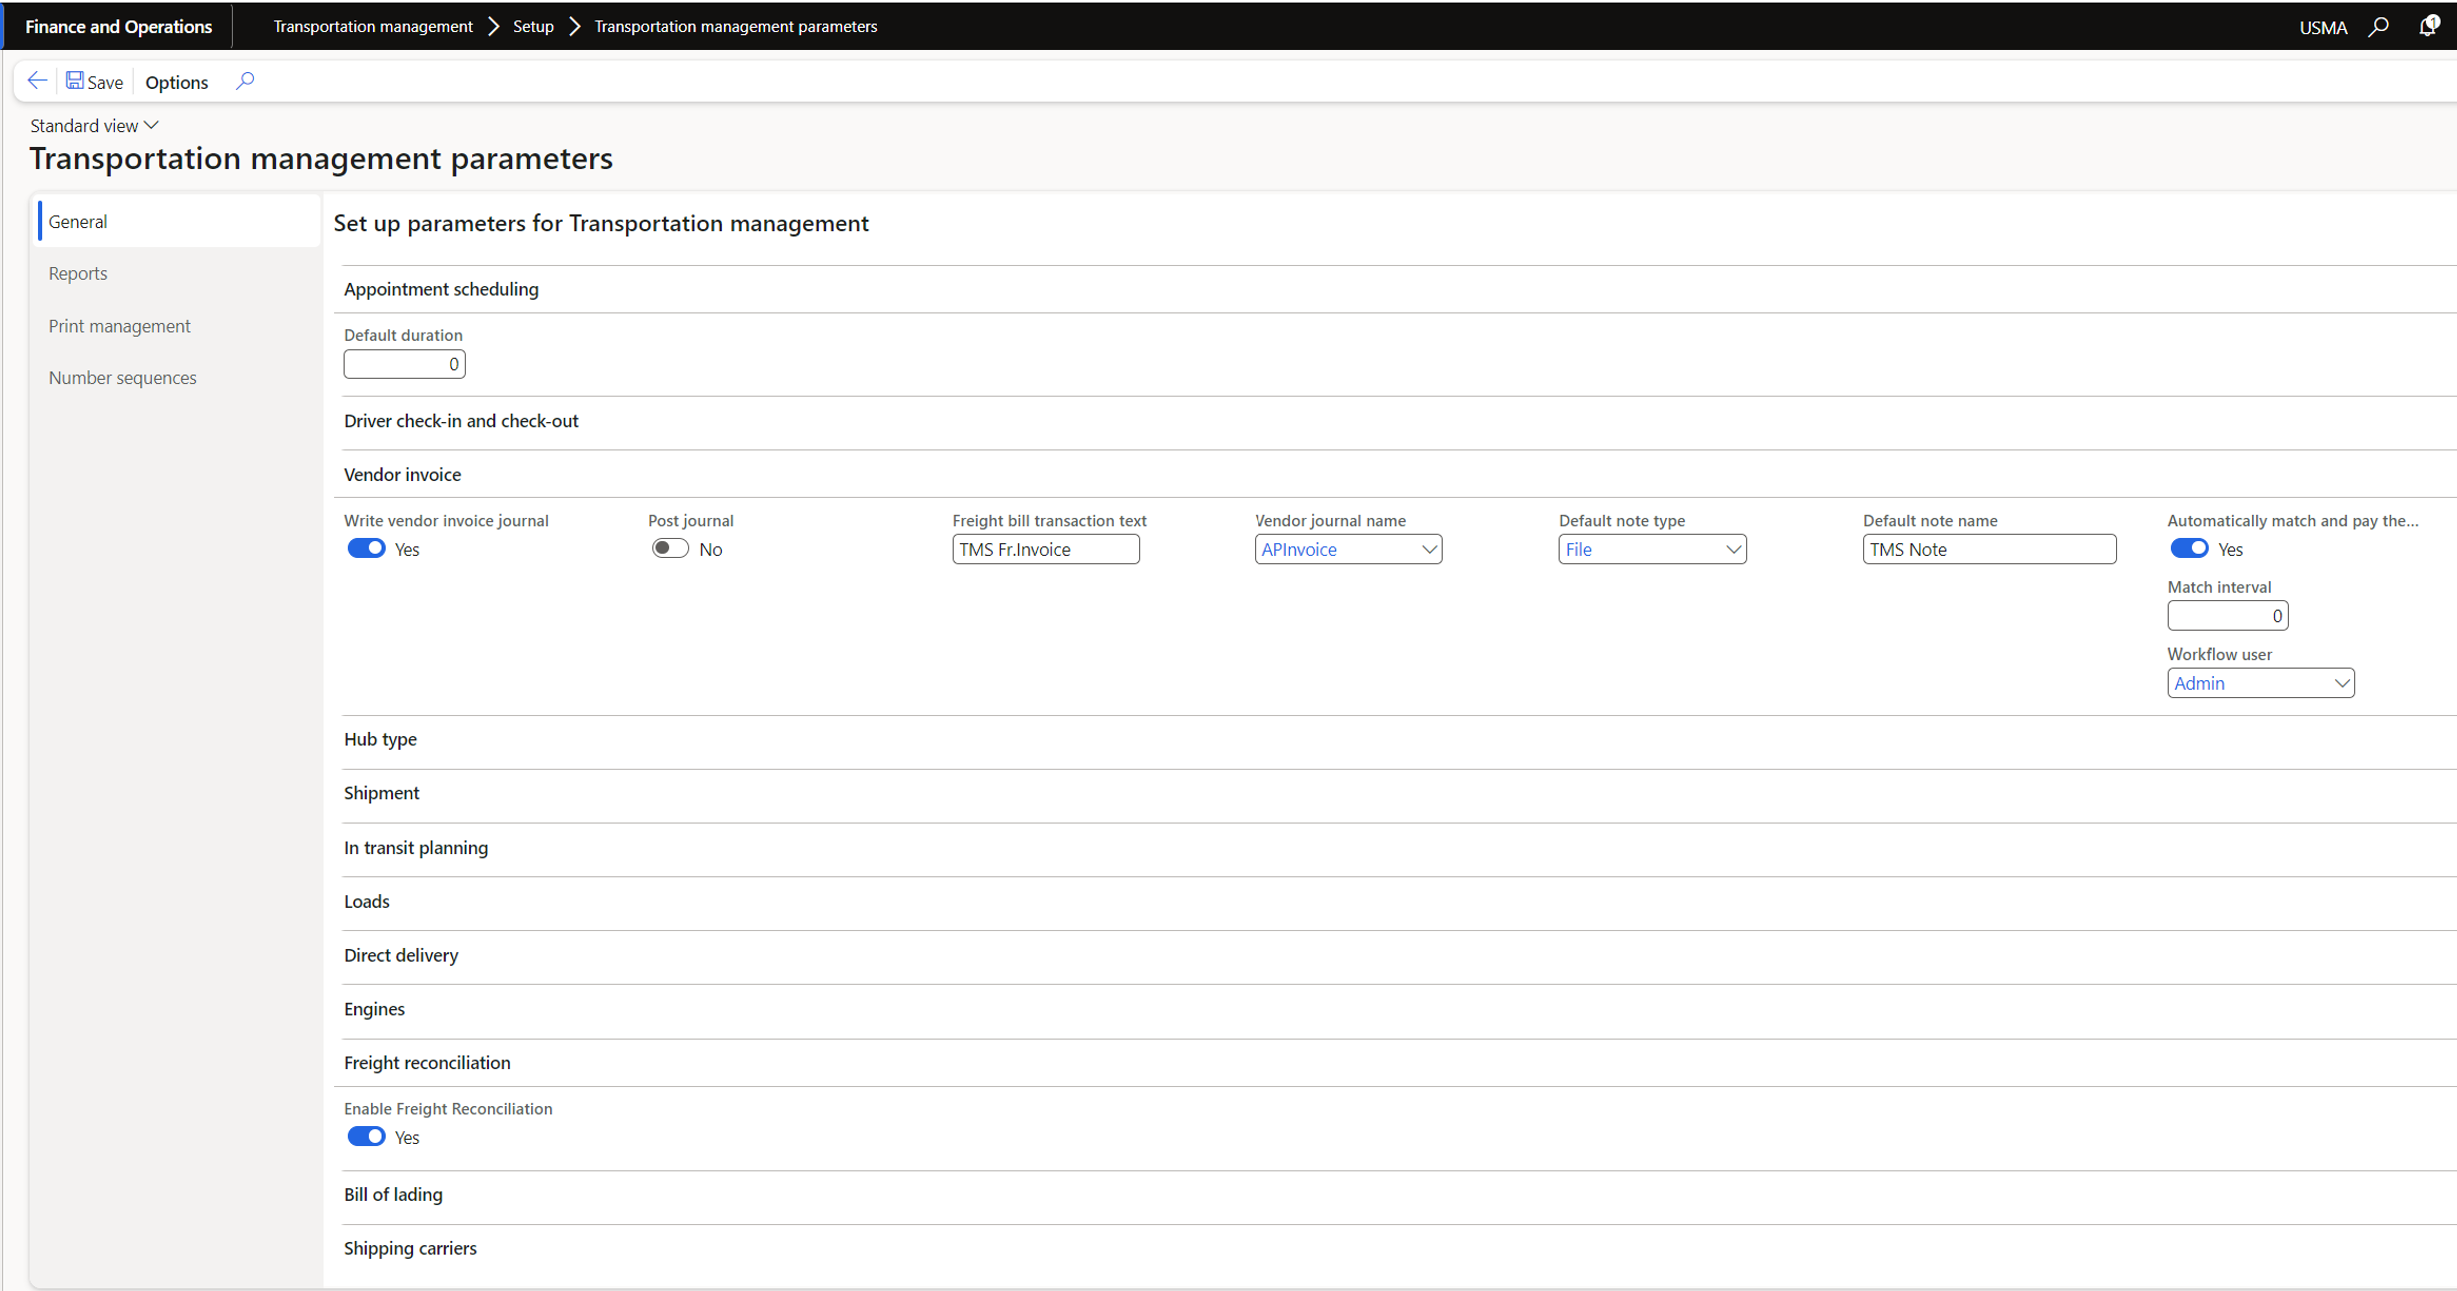Click the Match interval field
Viewport: 2457px width, 1291px height.
point(2227,616)
